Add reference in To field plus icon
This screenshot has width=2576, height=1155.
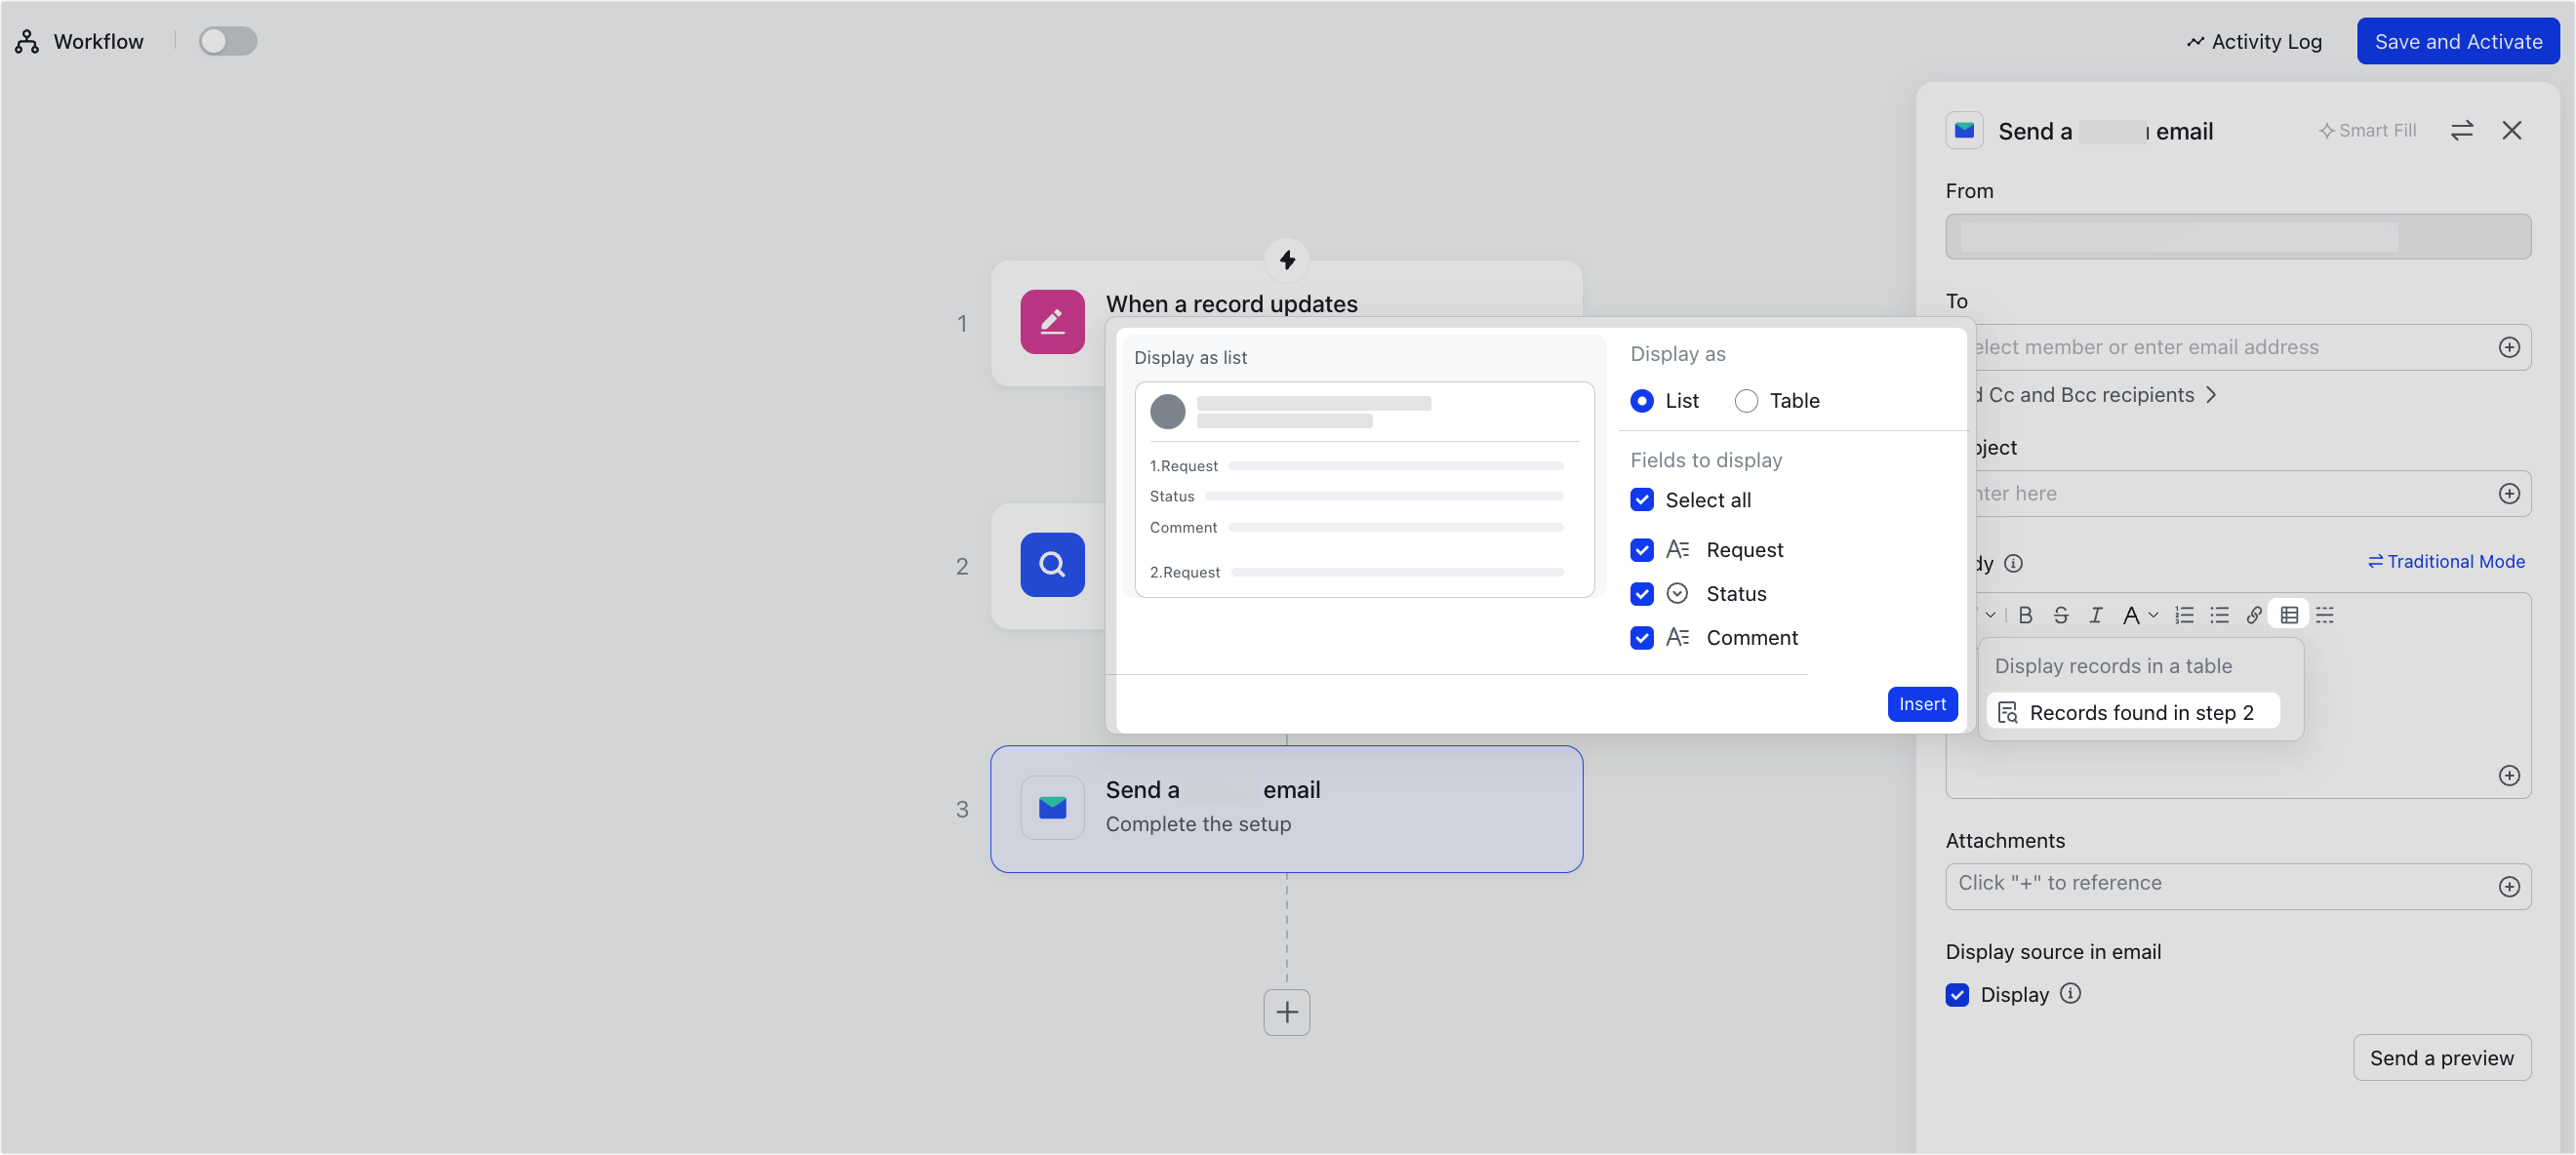2508,347
